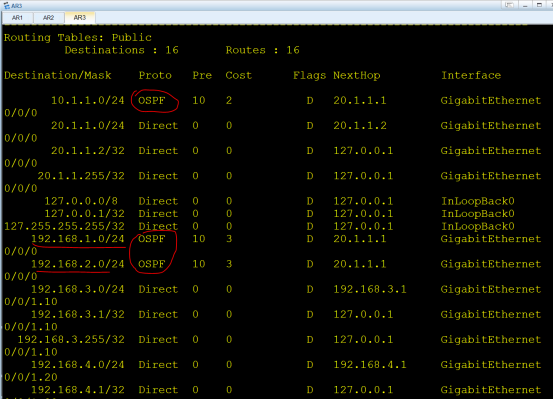The height and width of the screenshot is (400, 553).
Task: Click destination 20.1.1.255/32
Action: point(81,176)
